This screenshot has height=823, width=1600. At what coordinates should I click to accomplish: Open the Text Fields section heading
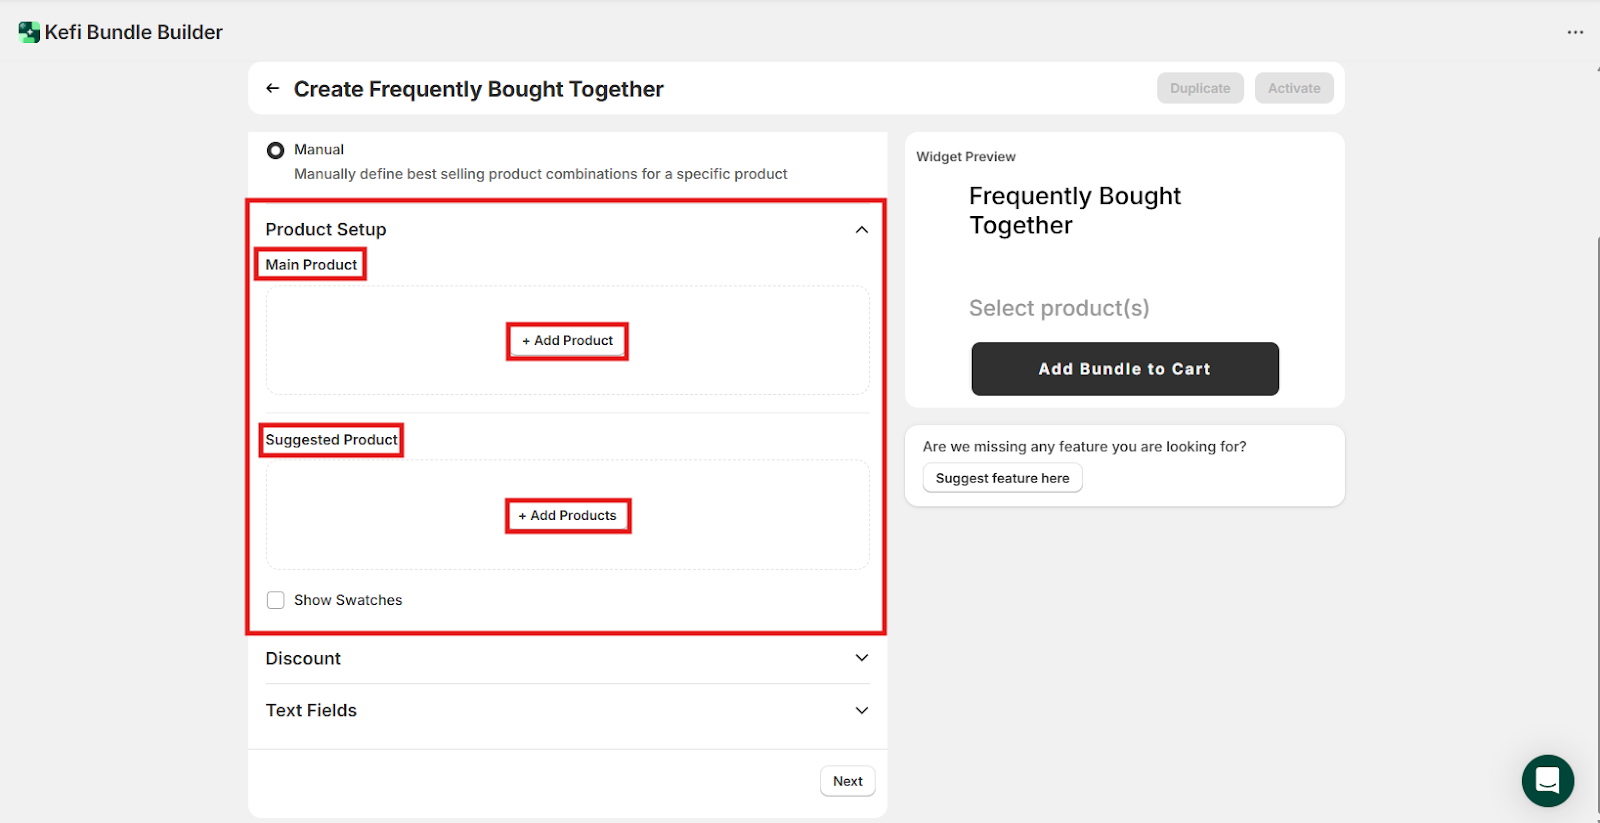311,710
